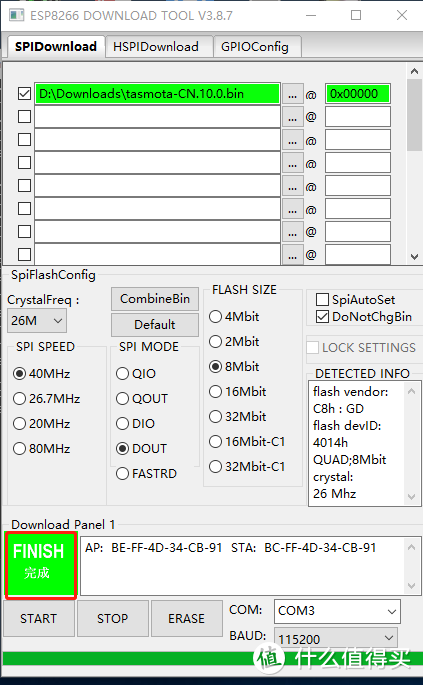Uncheck the DoNotChgBin checkbox
The width and height of the screenshot is (423, 685).
click(364, 317)
